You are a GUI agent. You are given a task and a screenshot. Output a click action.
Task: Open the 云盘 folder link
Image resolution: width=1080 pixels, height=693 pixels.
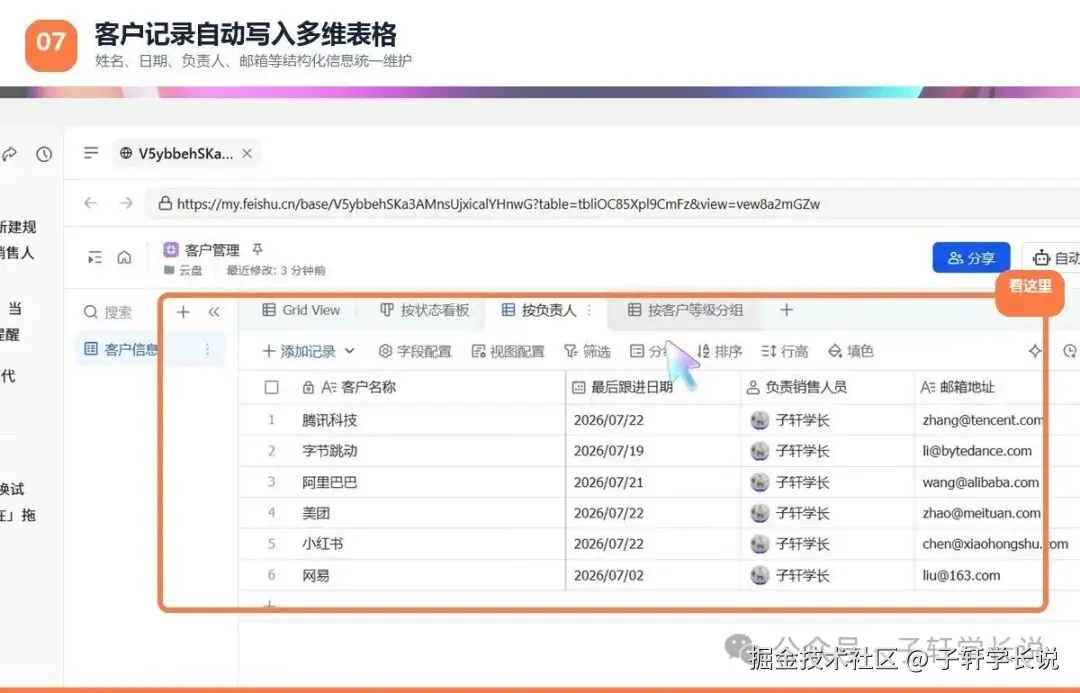[183, 270]
